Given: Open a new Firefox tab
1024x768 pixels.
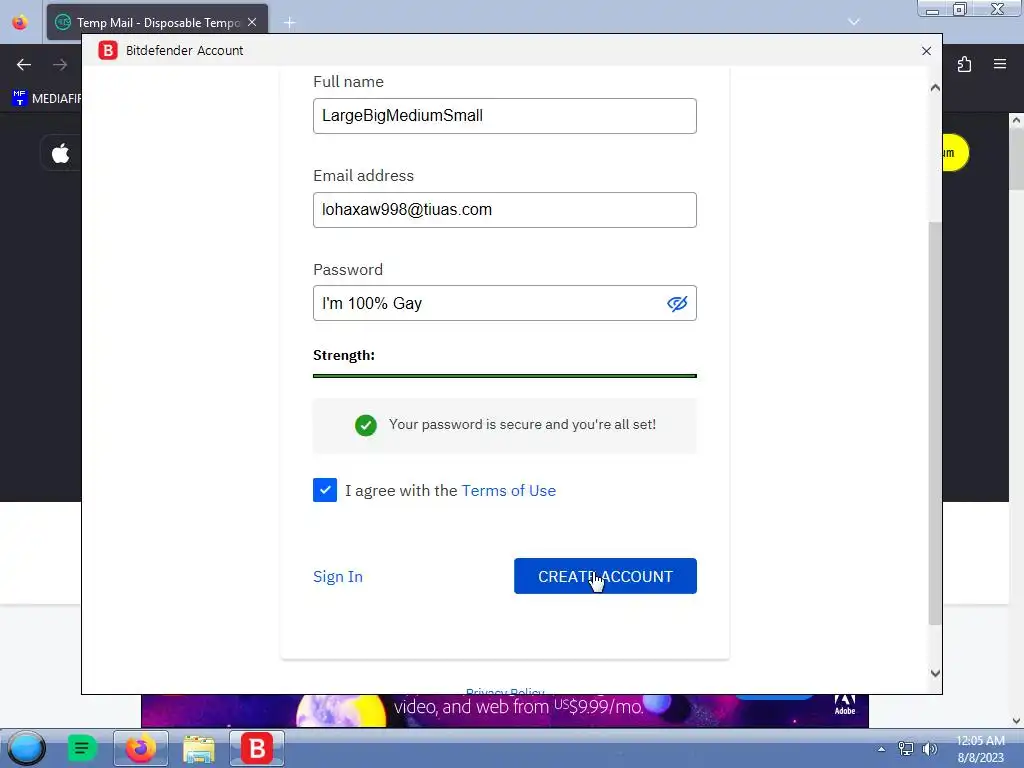Looking at the screenshot, I should [289, 23].
